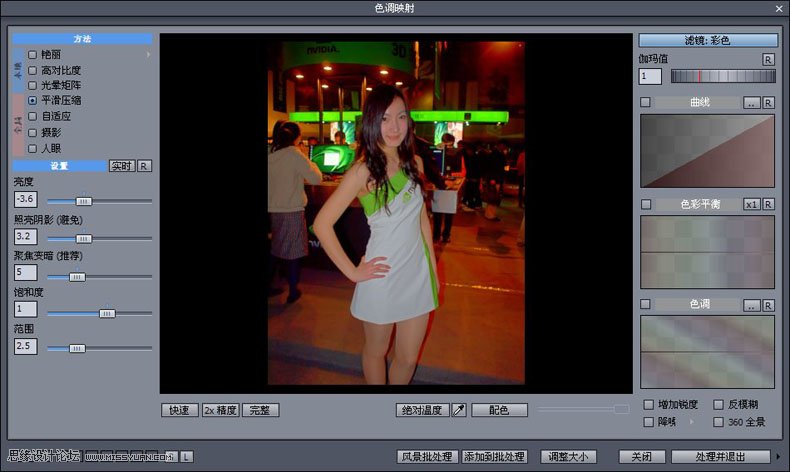Switch to the blue side tab in 方法

click(x=18, y=69)
